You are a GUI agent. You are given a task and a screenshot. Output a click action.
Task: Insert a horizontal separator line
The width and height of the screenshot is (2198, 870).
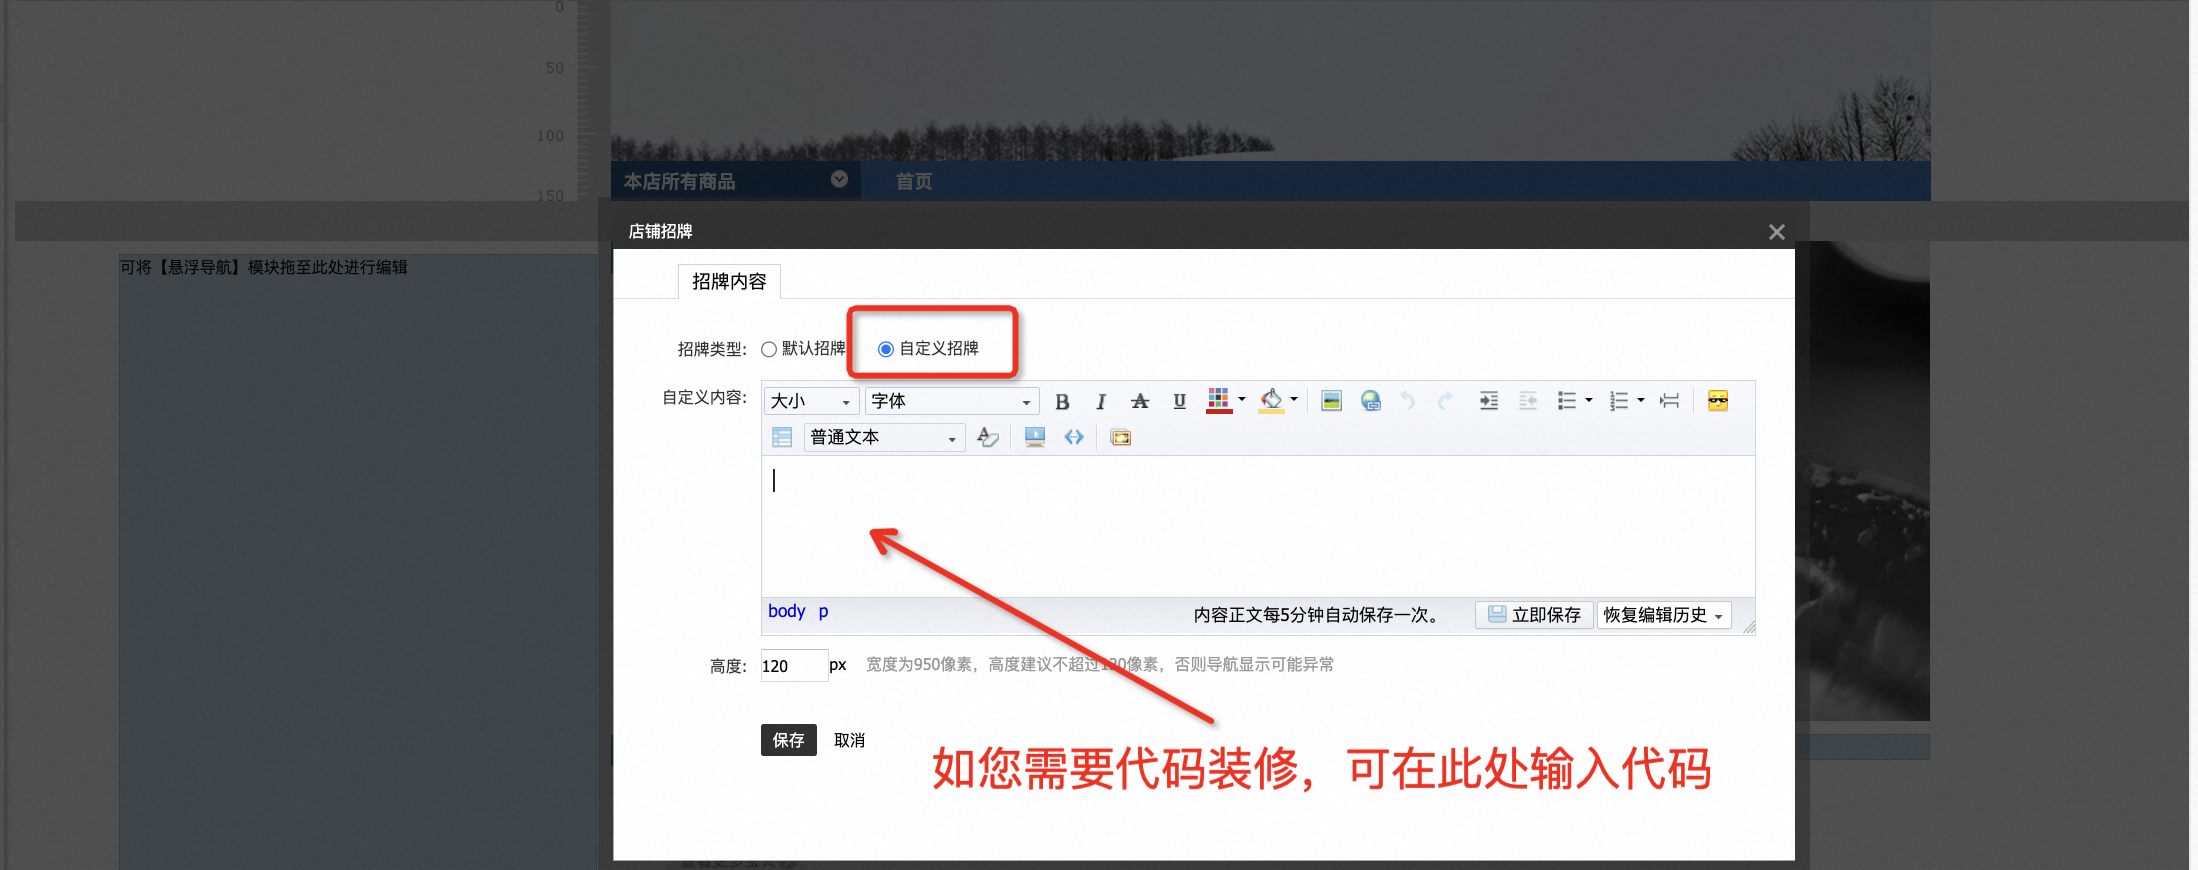point(1669,401)
